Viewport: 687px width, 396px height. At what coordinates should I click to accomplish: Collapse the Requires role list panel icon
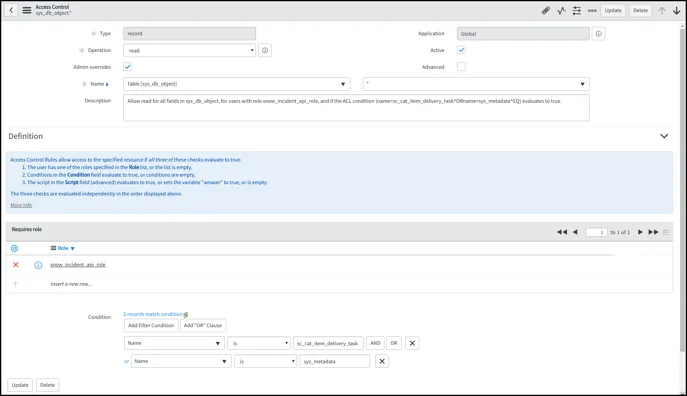click(666, 232)
